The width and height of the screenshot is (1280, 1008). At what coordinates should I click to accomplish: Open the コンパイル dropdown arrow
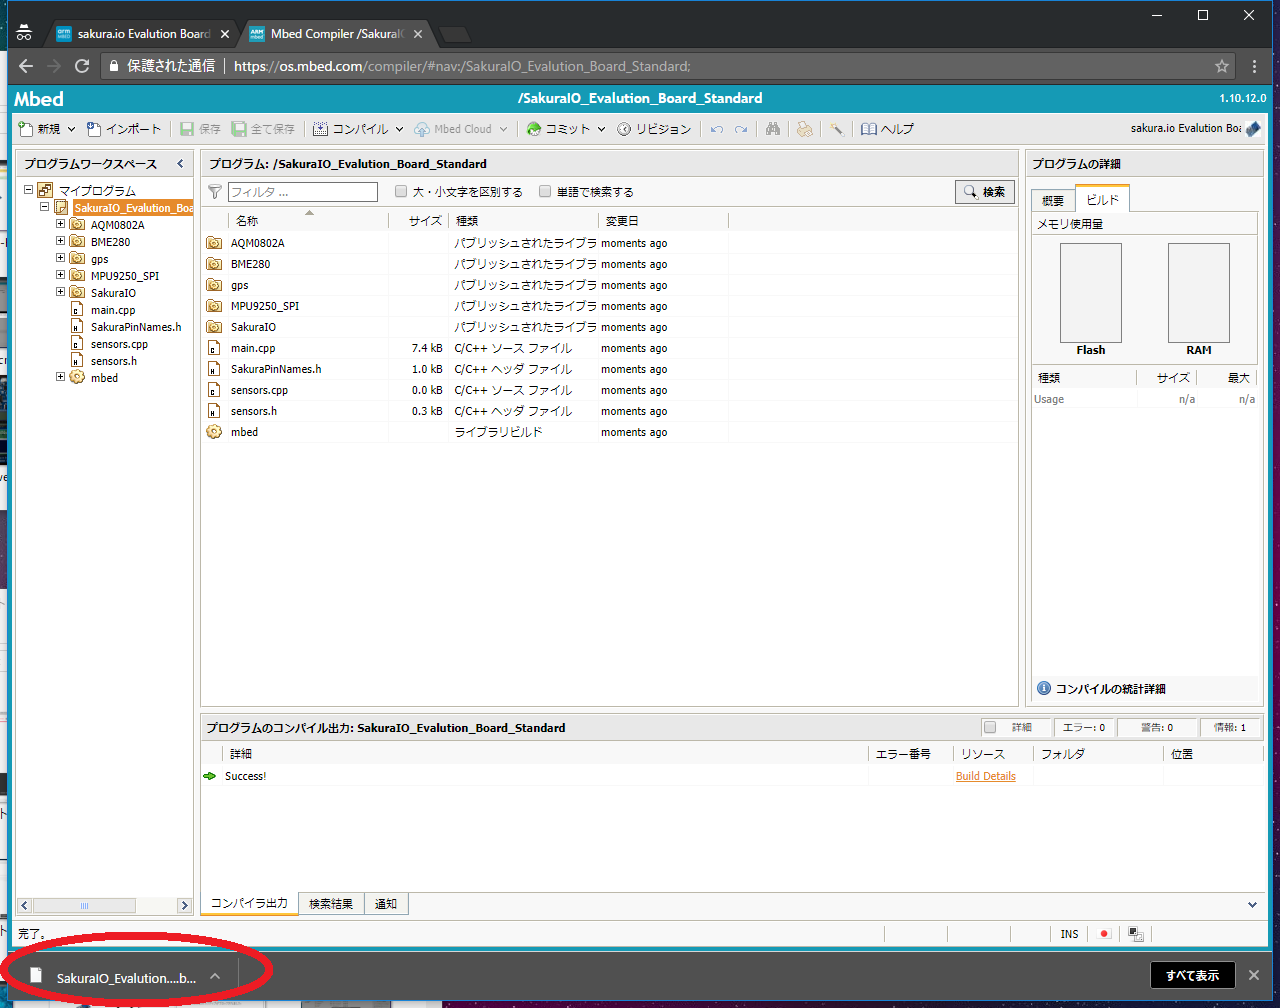point(399,129)
